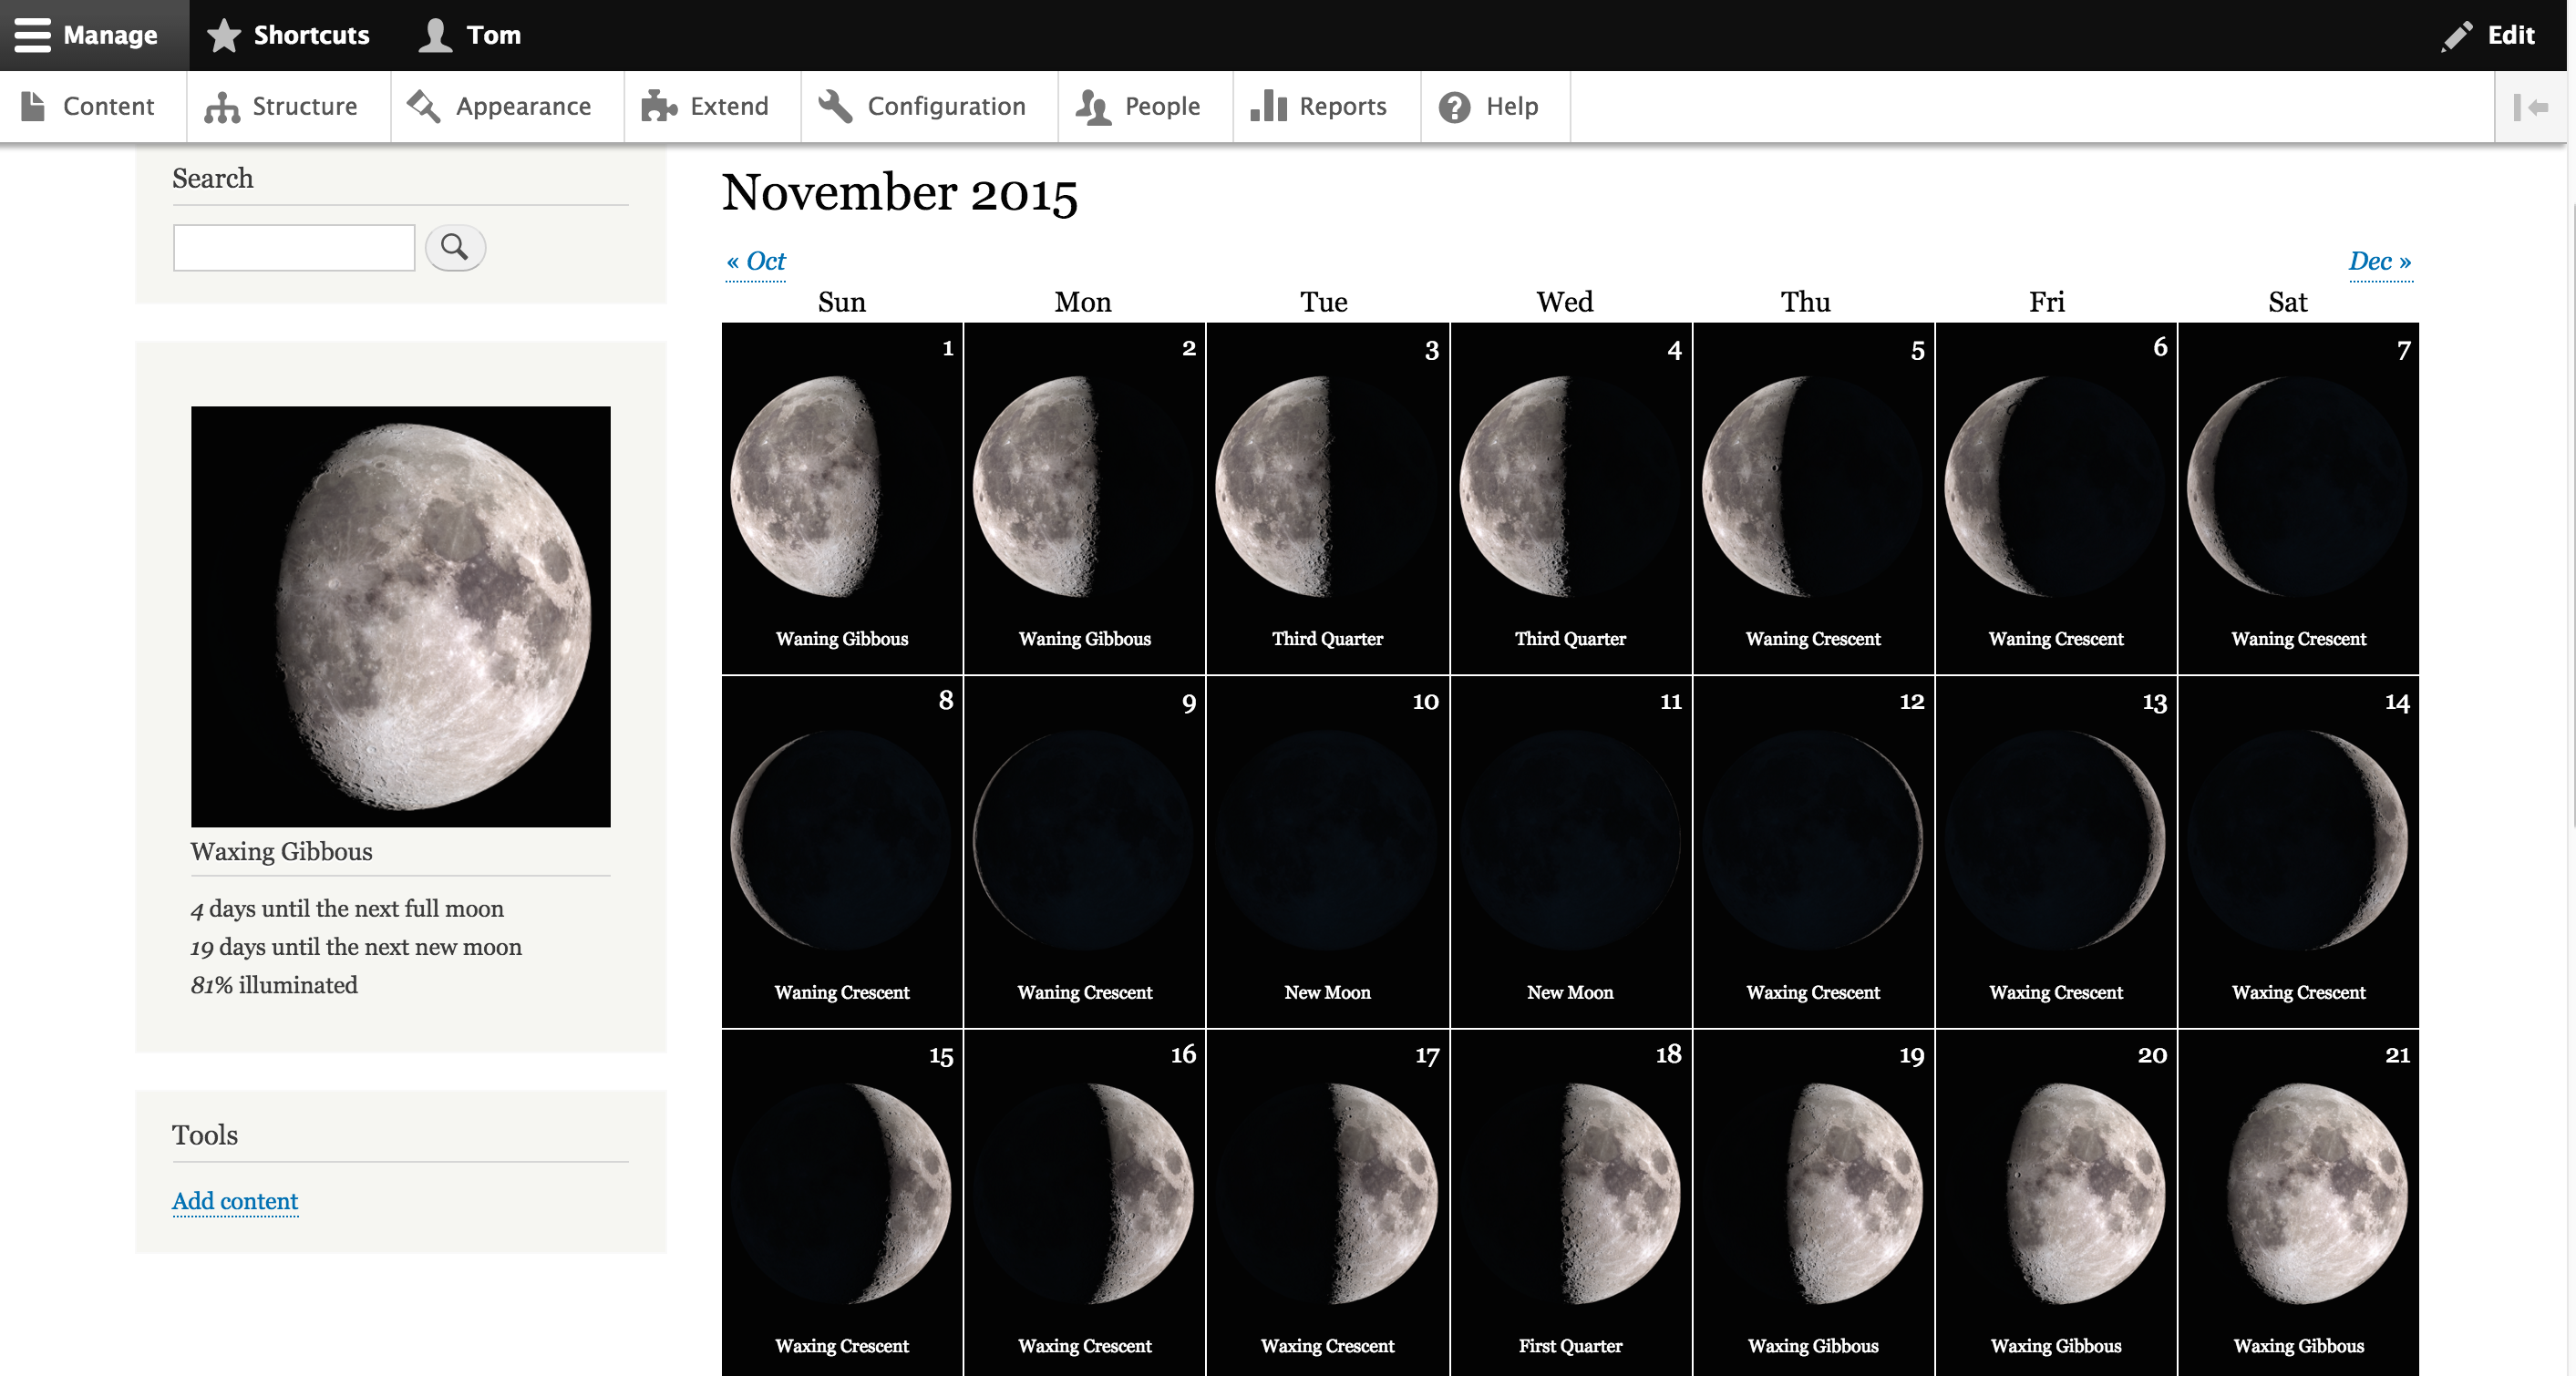Click the Structure menu icon
The height and width of the screenshot is (1376, 2576).
click(220, 106)
